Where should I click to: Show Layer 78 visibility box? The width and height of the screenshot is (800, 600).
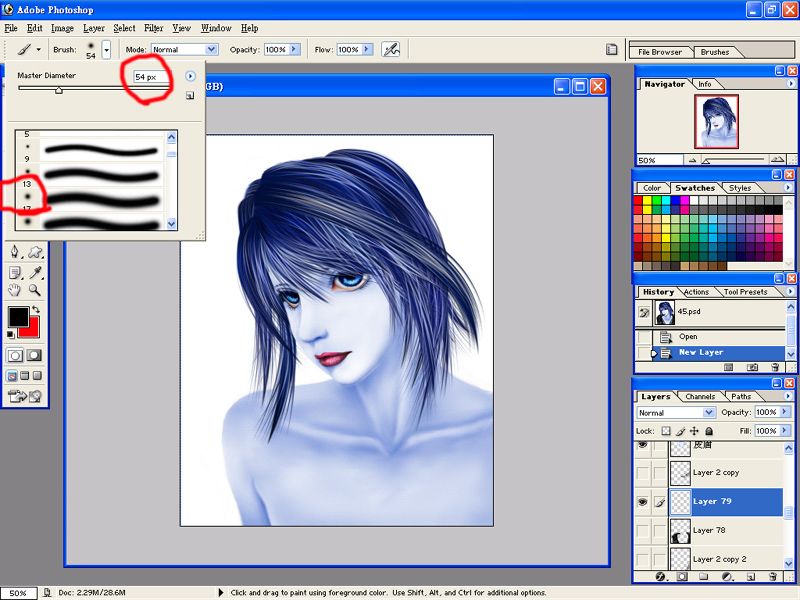point(643,531)
